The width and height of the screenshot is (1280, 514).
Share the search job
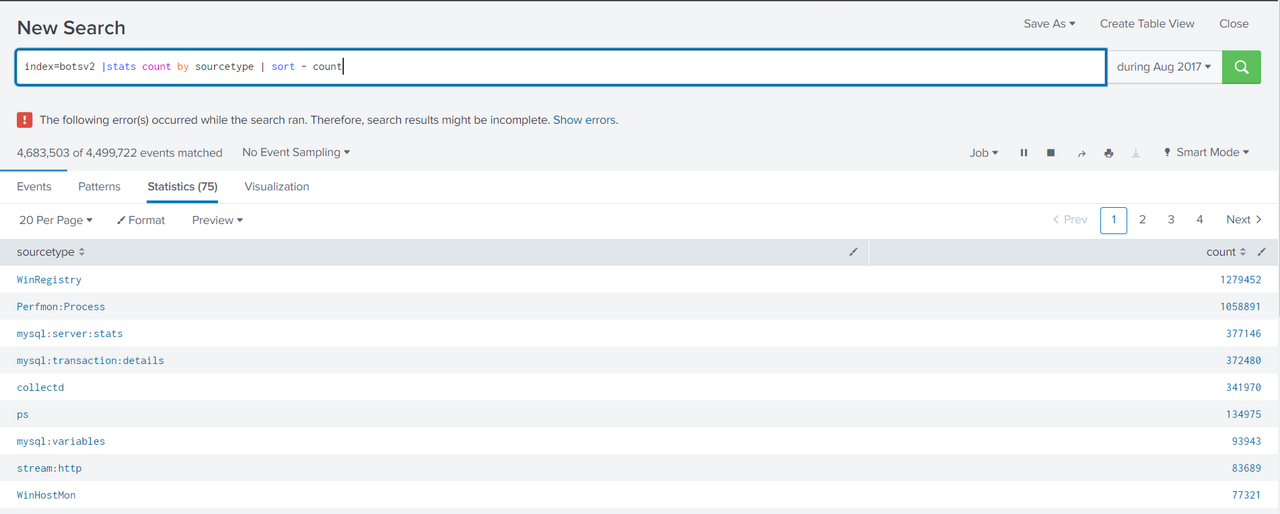tap(1081, 153)
